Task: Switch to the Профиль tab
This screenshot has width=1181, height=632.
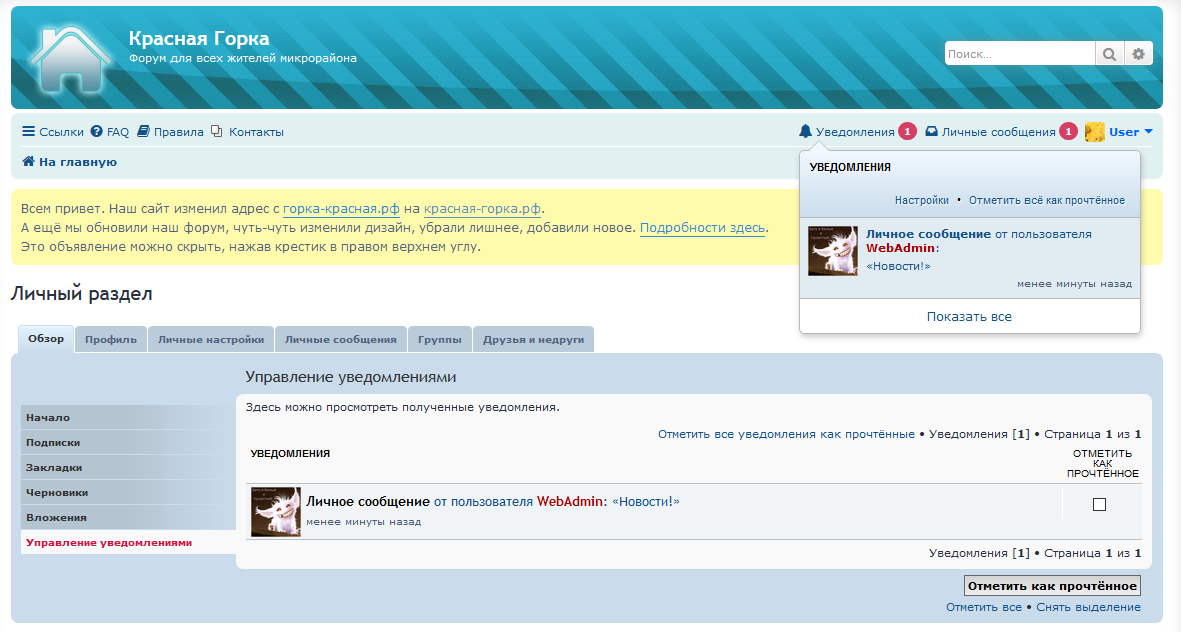Action: point(111,340)
